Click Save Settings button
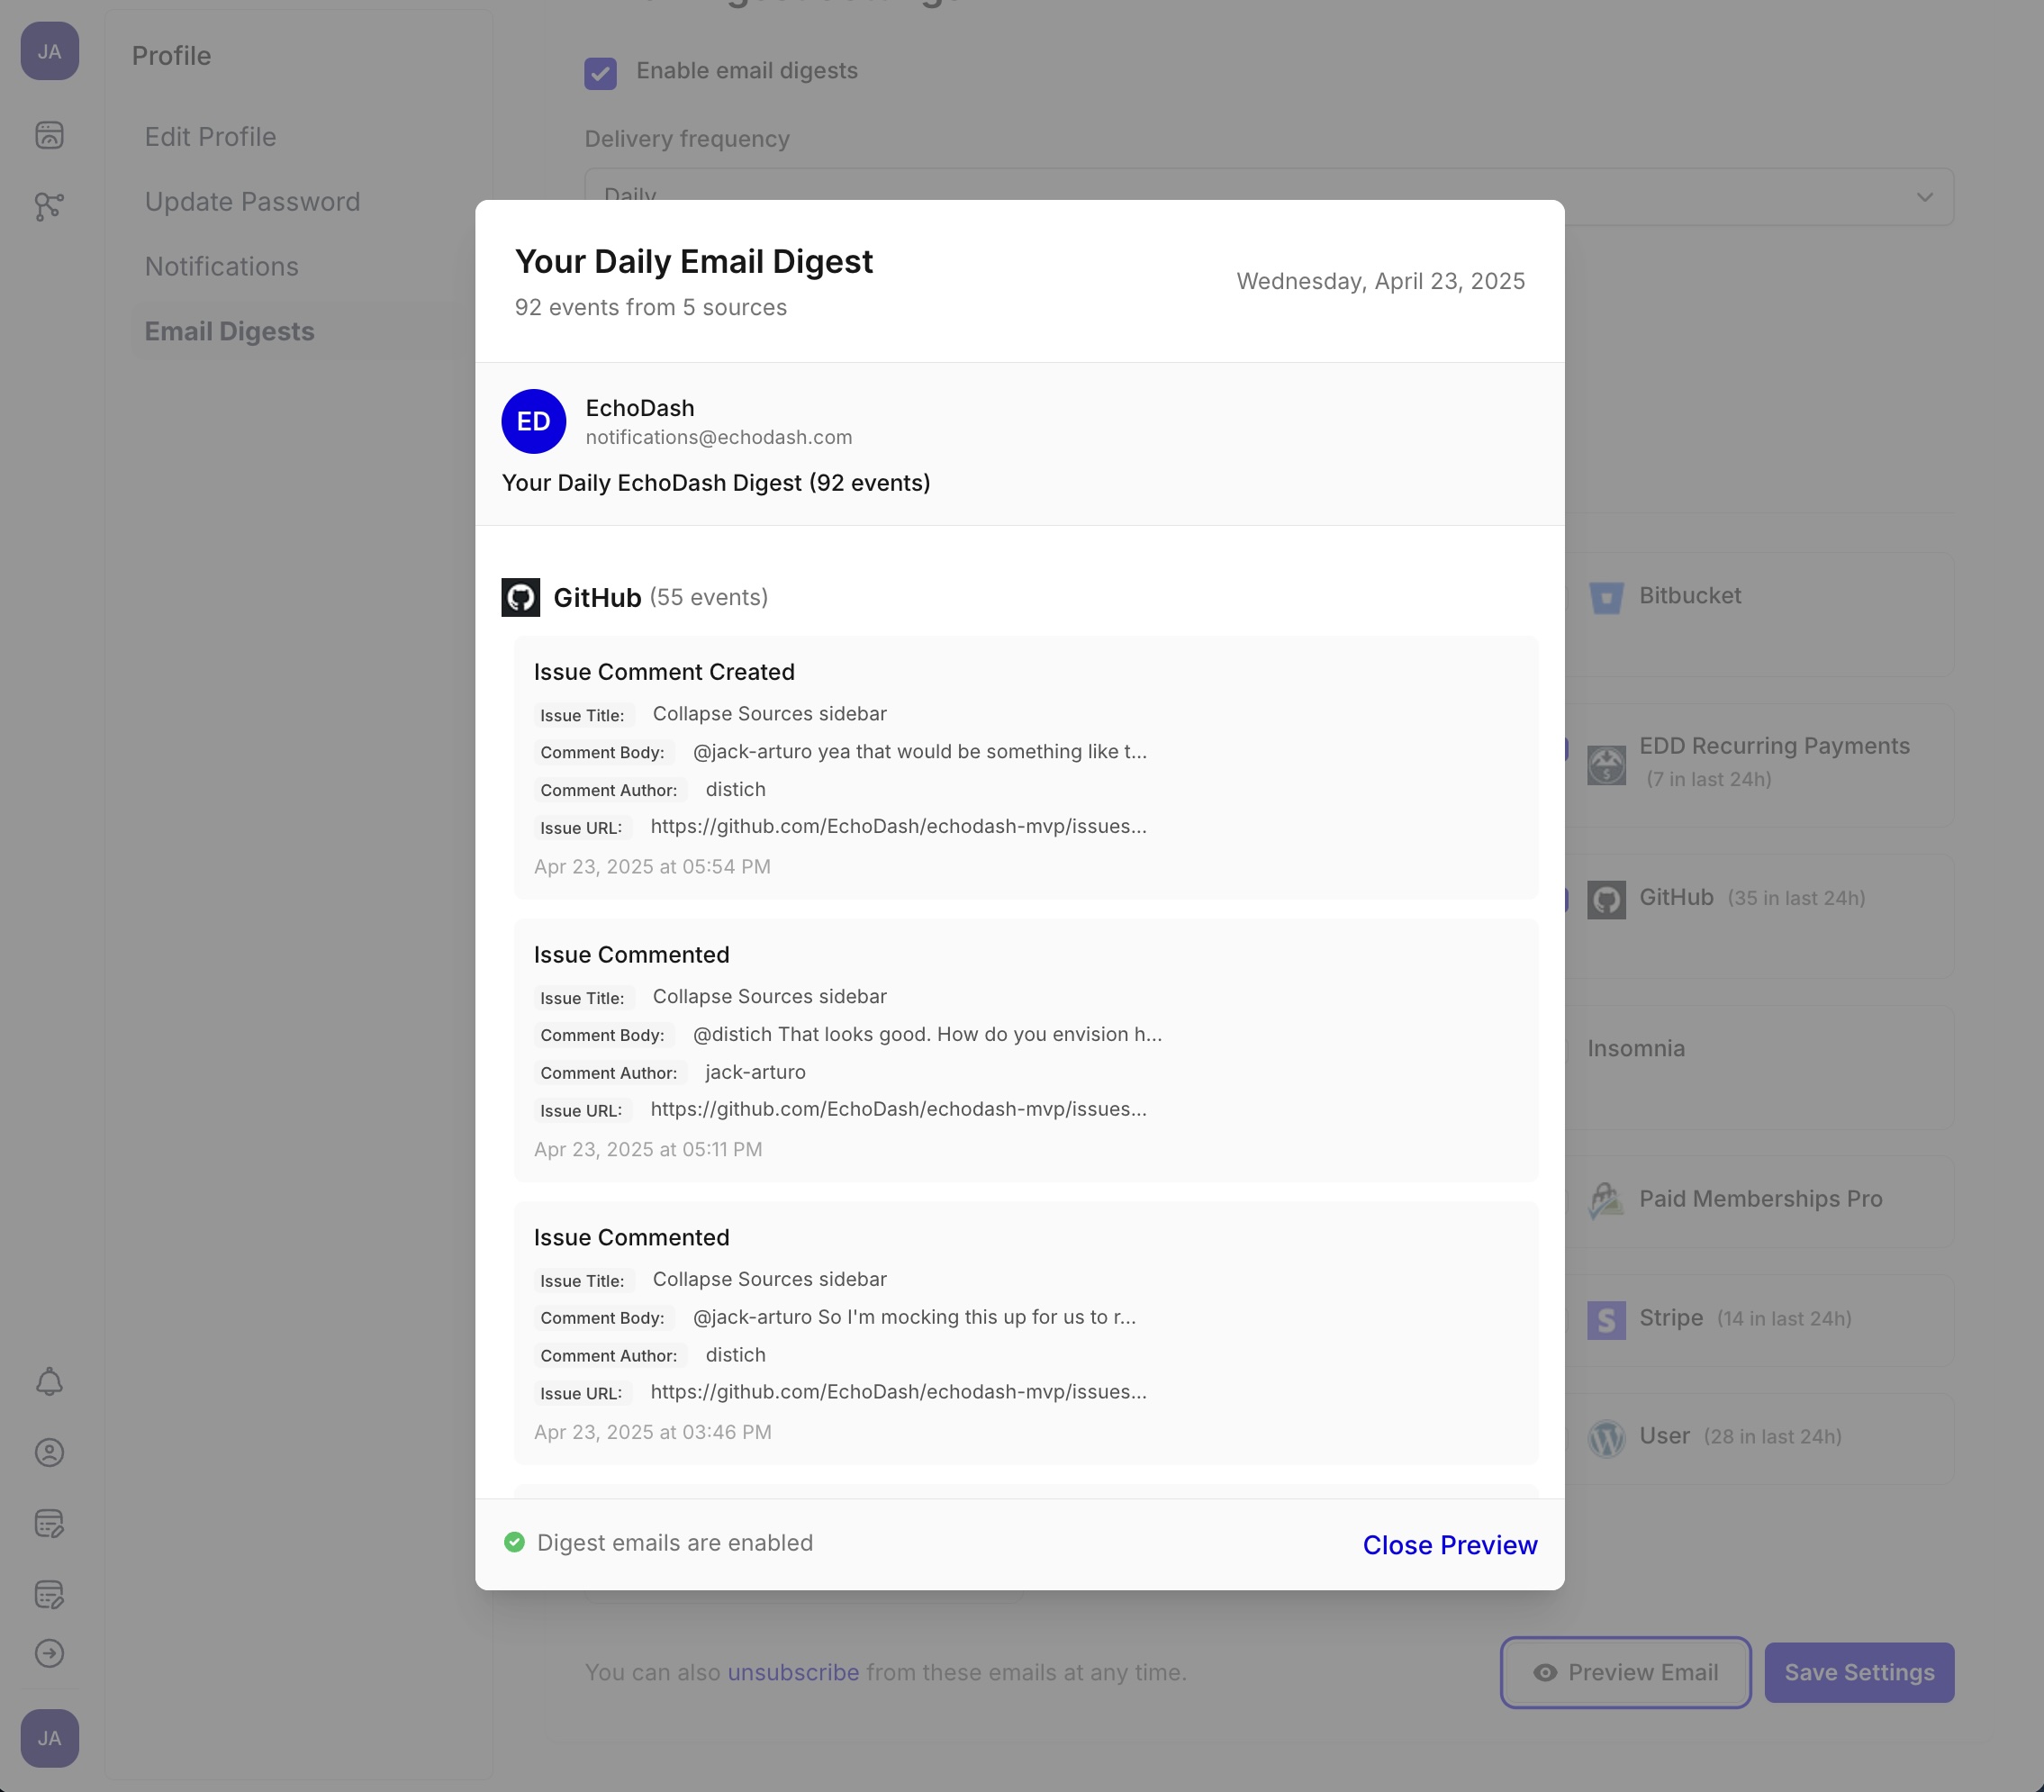 pyautogui.click(x=1859, y=1672)
